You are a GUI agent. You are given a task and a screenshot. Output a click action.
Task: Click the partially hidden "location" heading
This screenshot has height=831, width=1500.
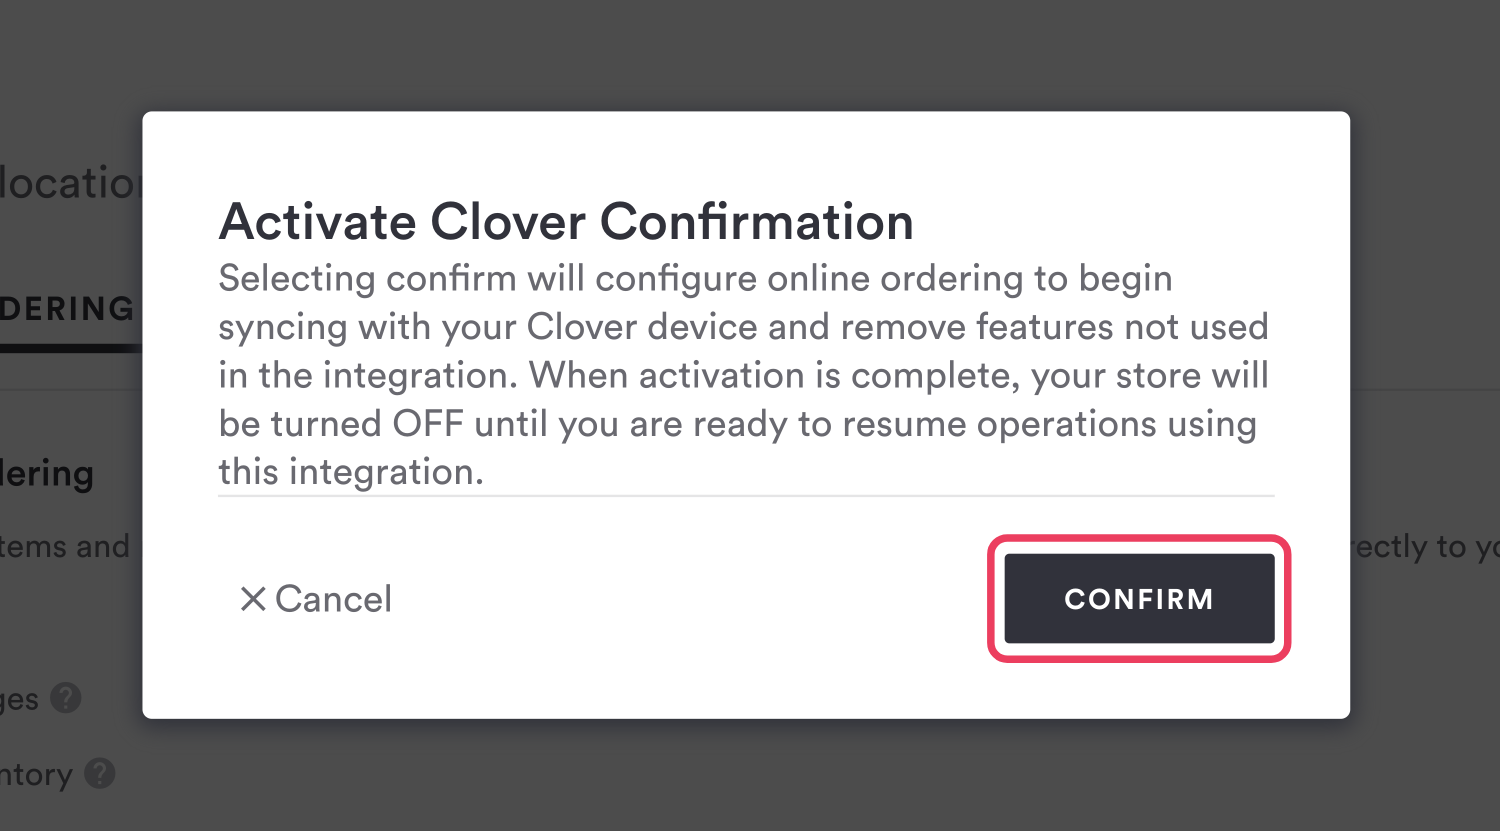[x=70, y=183]
